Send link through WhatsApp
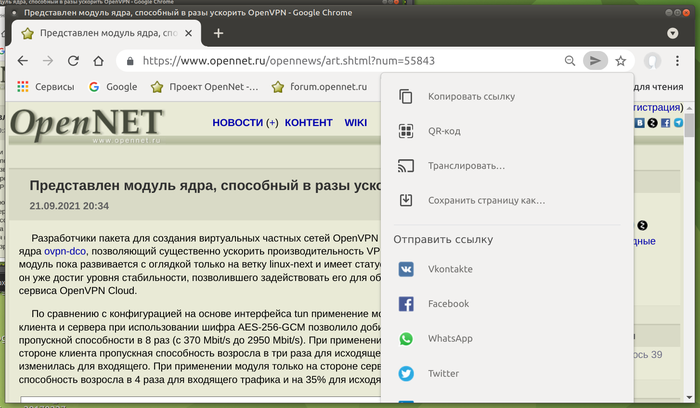The height and width of the screenshot is (408, 700). click(449, 339)
